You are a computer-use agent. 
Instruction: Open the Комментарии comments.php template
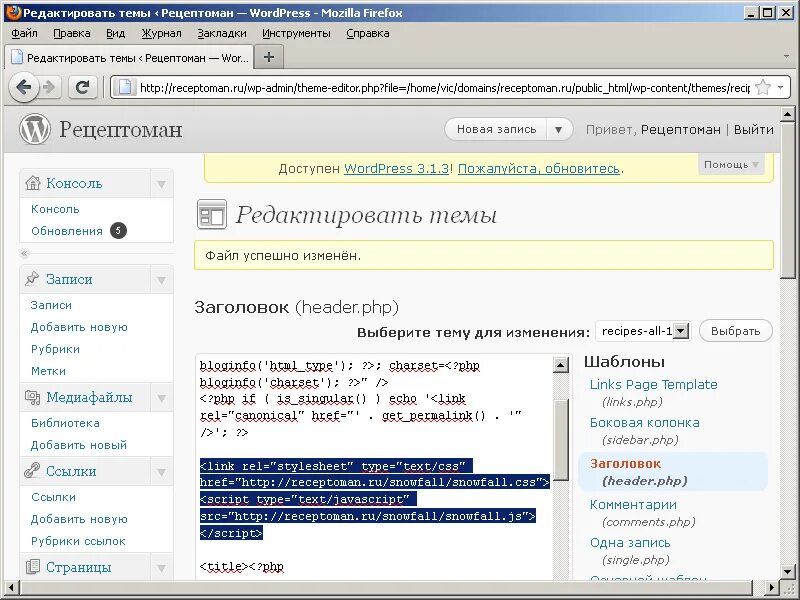(633, 504)
